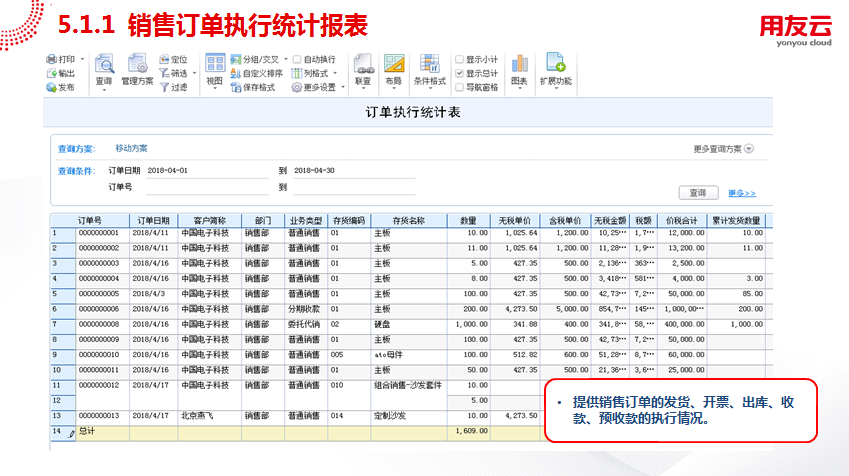Click the 更多>> link
This screenshot has width=849, height=476.
pyautogui.click(x=741, y=192)
